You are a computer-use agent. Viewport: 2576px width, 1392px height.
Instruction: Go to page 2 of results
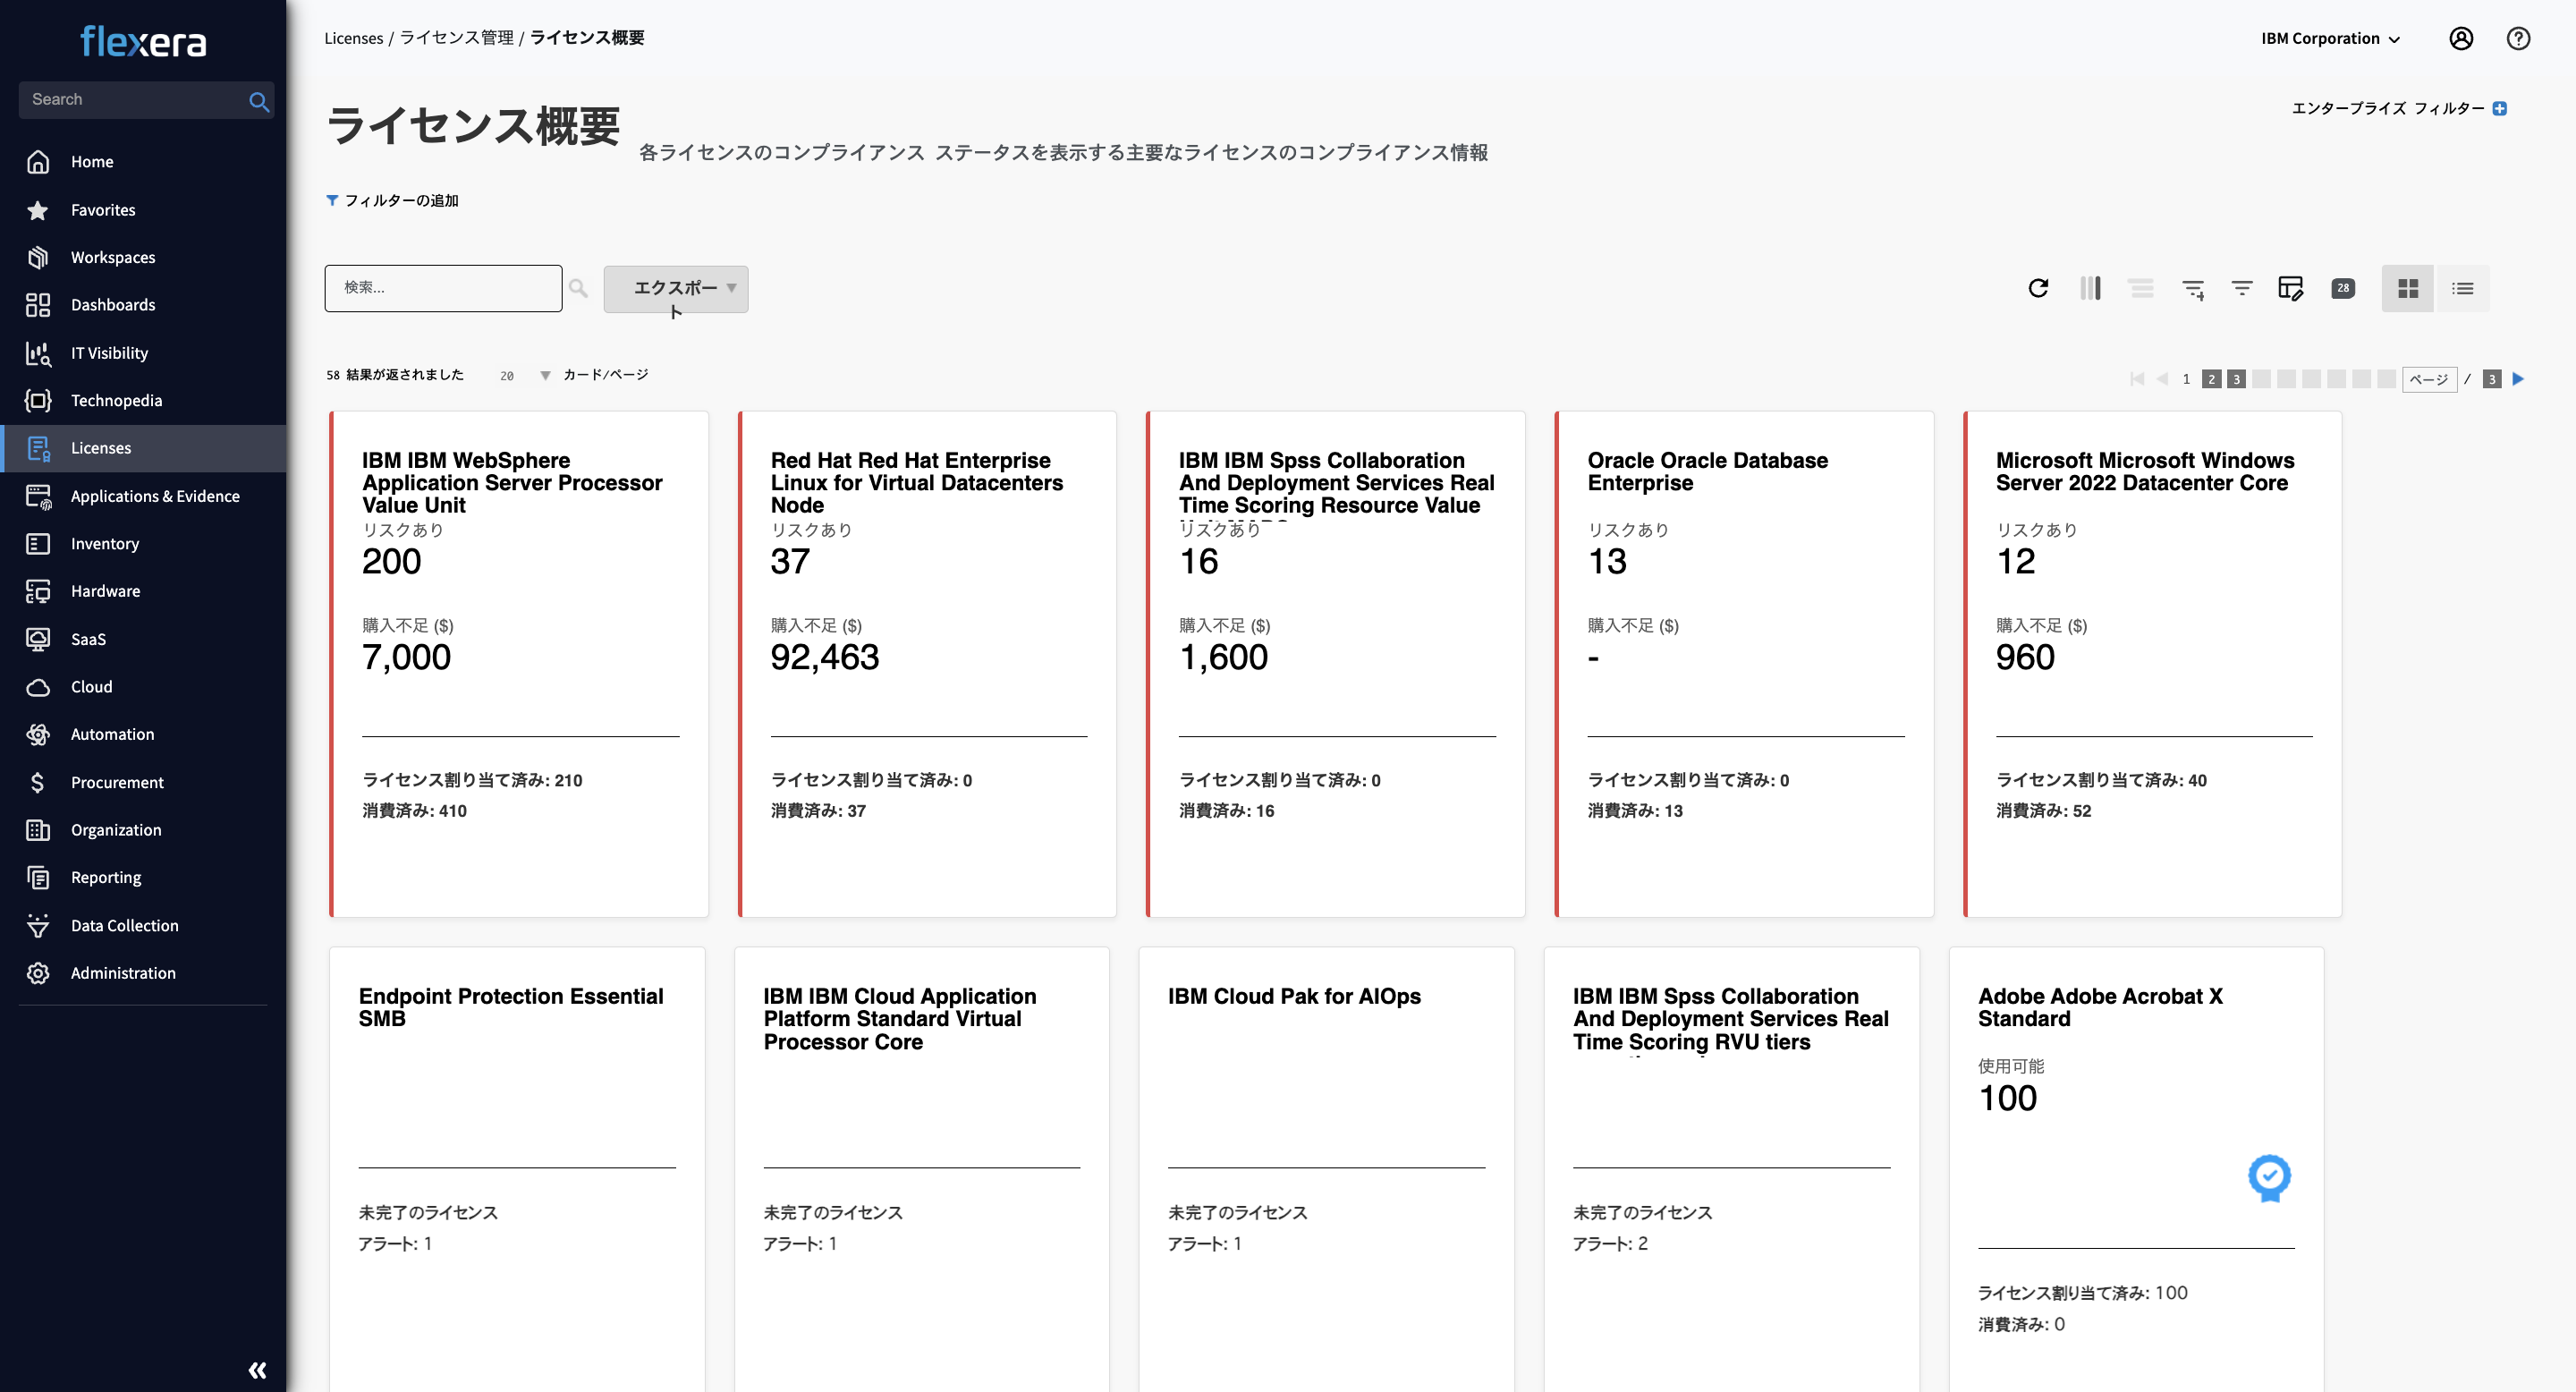[2211, 379]
